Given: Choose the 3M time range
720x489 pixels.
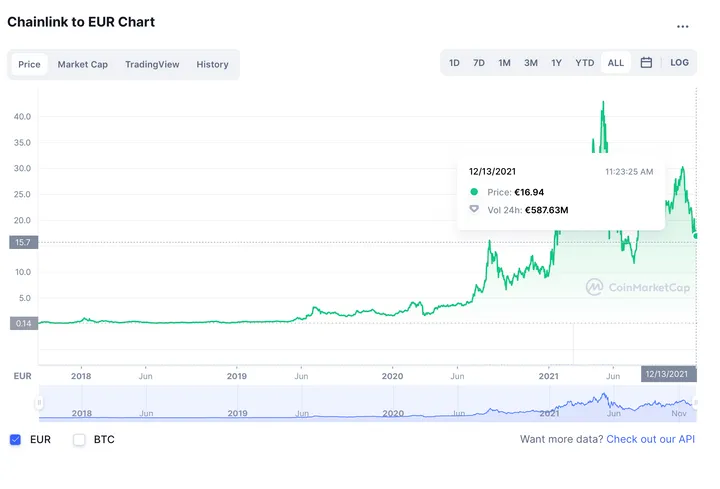Looking at the screenshot, I should [x=531, y=63].
